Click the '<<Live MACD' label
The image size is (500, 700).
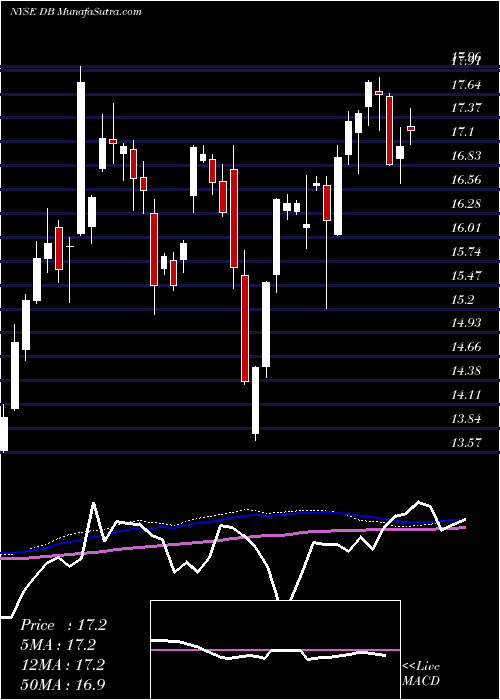coord(421,674)
